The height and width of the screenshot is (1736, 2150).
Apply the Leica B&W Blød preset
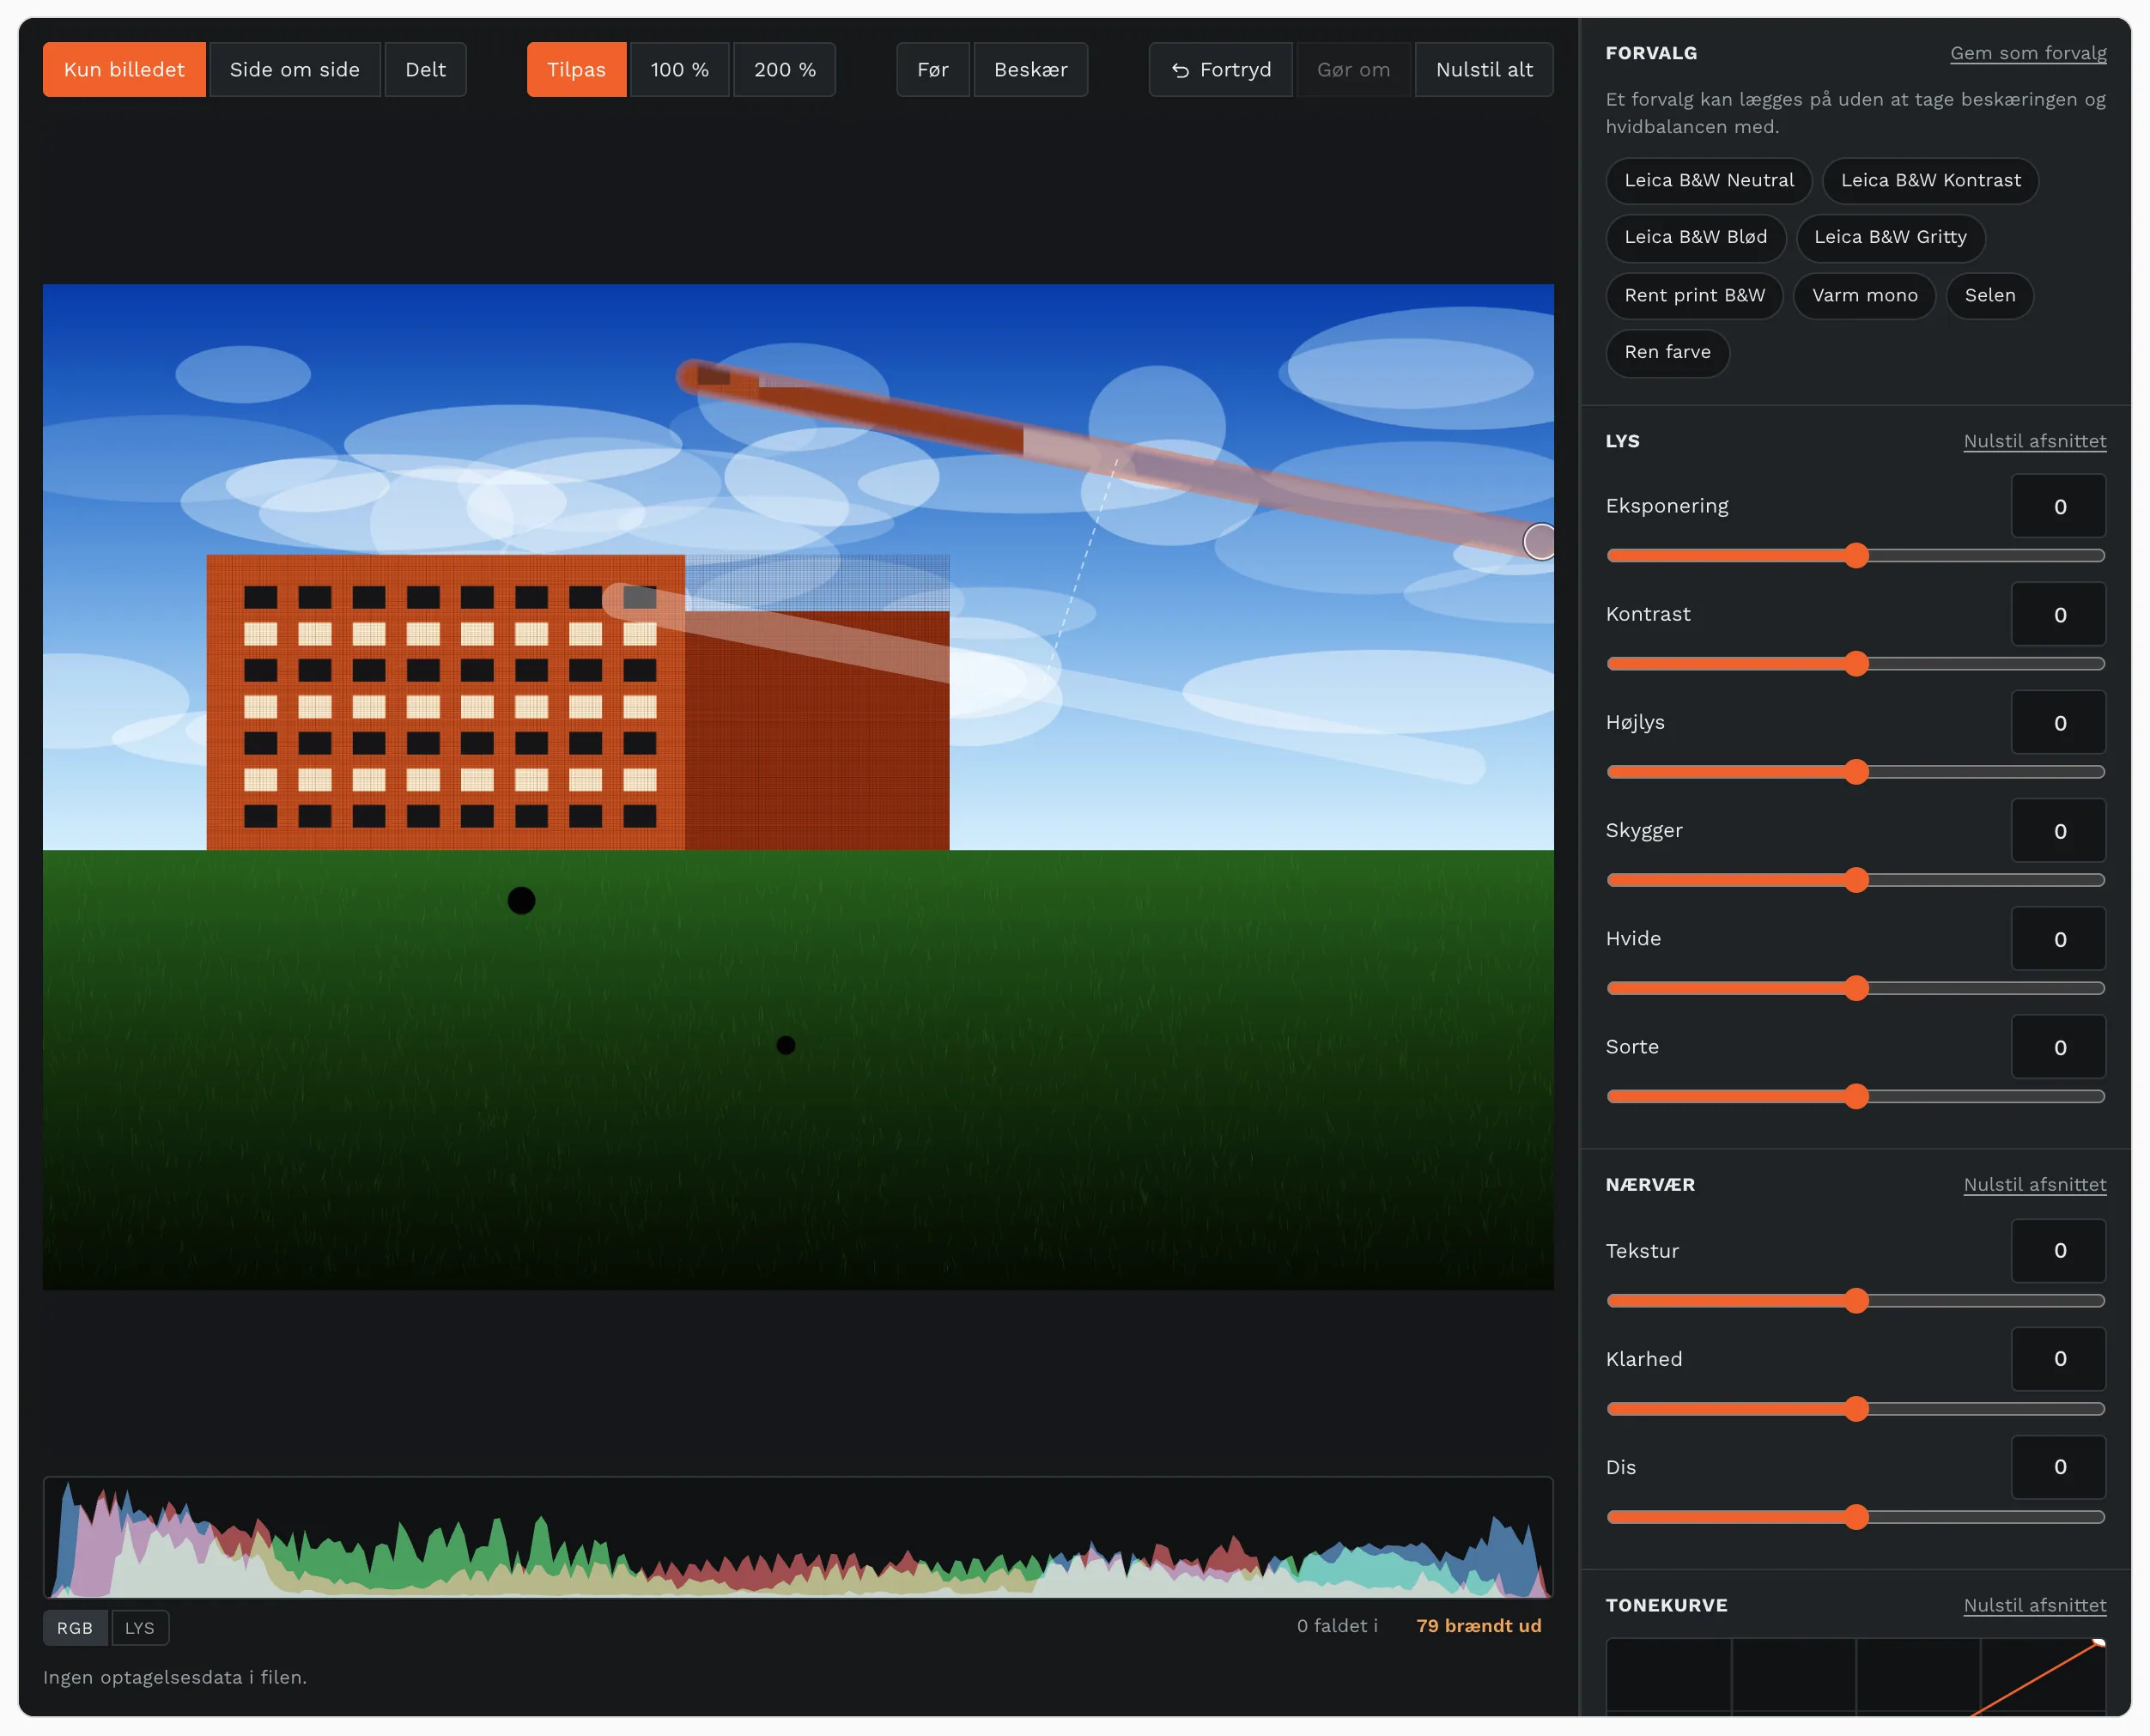pos(1696,238)
